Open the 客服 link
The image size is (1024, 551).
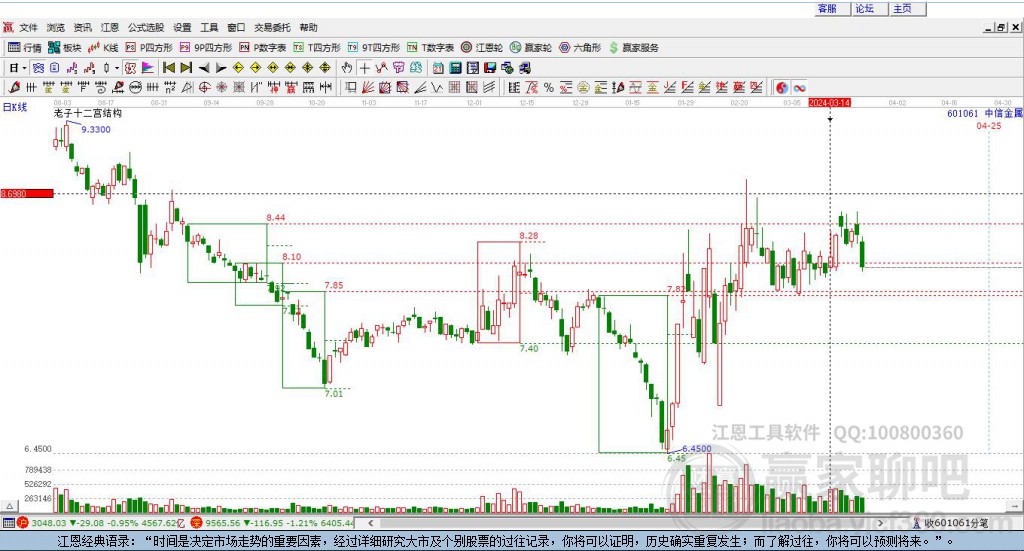pos(827,8)
